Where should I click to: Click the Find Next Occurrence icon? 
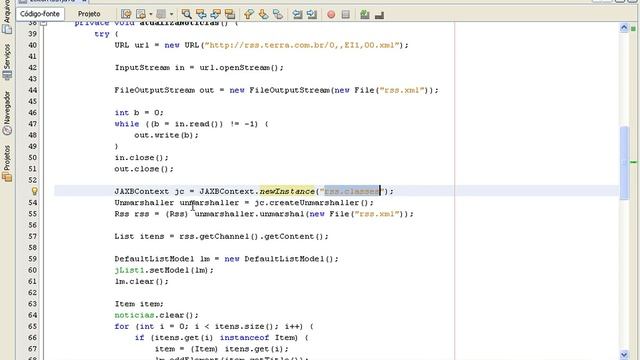(x=216, y=14)
